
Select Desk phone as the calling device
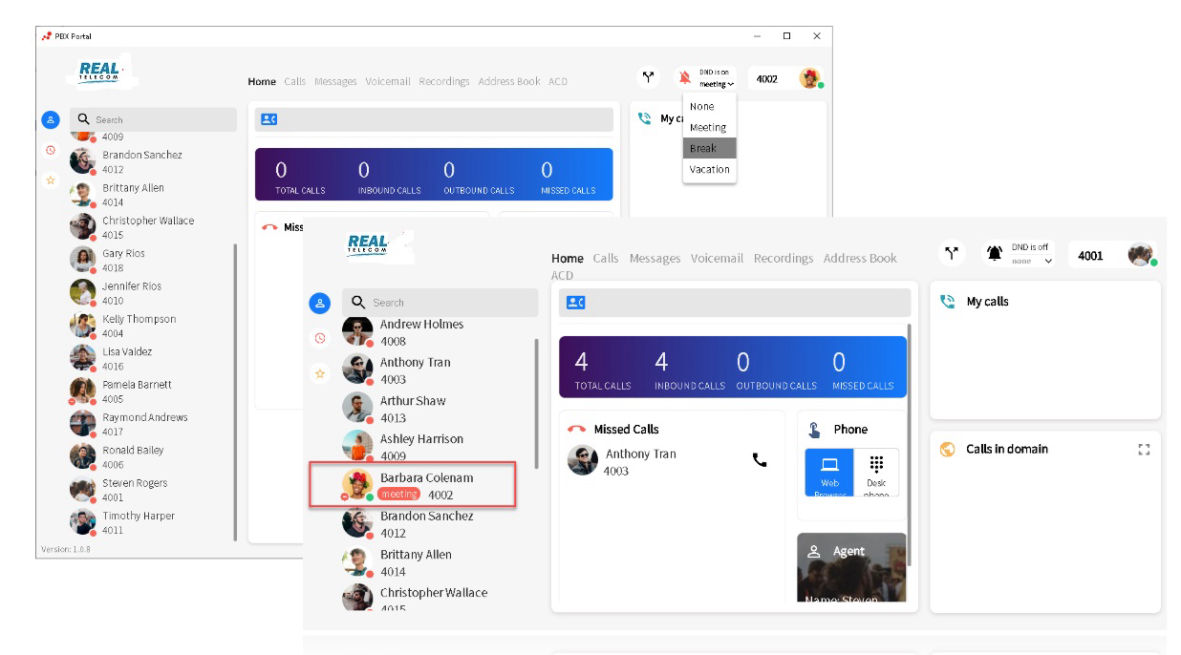(x=876, y=472)
